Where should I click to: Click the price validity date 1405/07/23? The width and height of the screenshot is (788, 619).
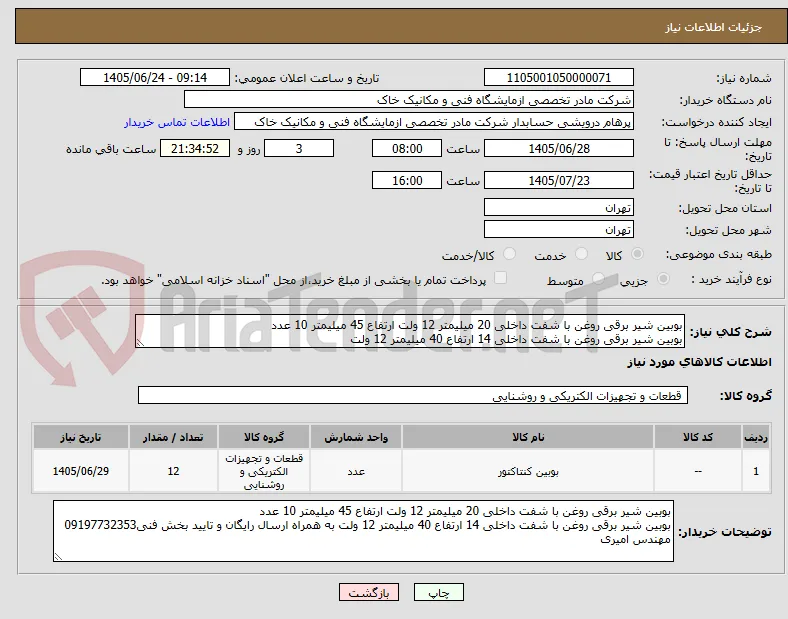558,180
